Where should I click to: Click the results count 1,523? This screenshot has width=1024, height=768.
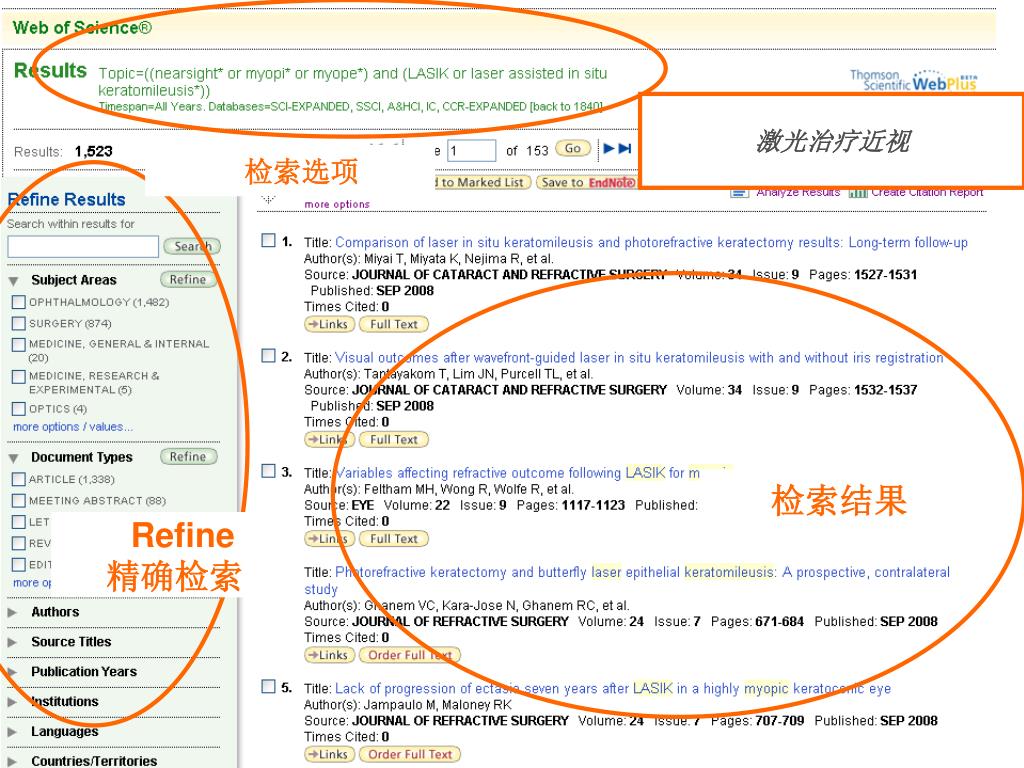coord(93,152)
